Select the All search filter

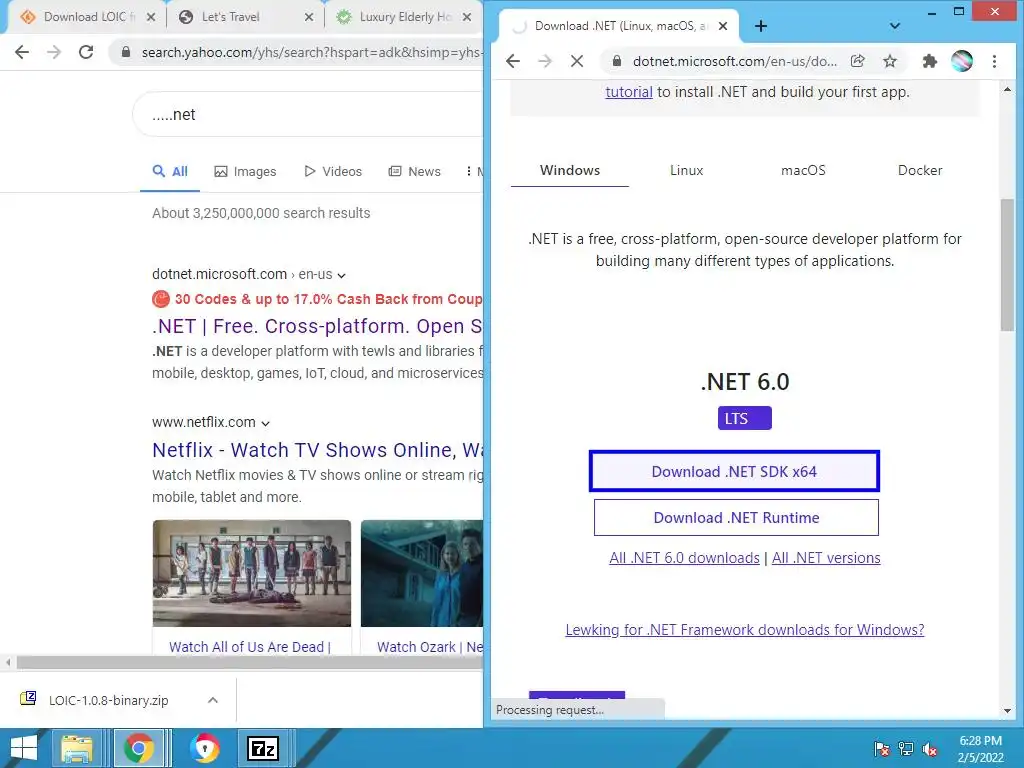[170, 171]
